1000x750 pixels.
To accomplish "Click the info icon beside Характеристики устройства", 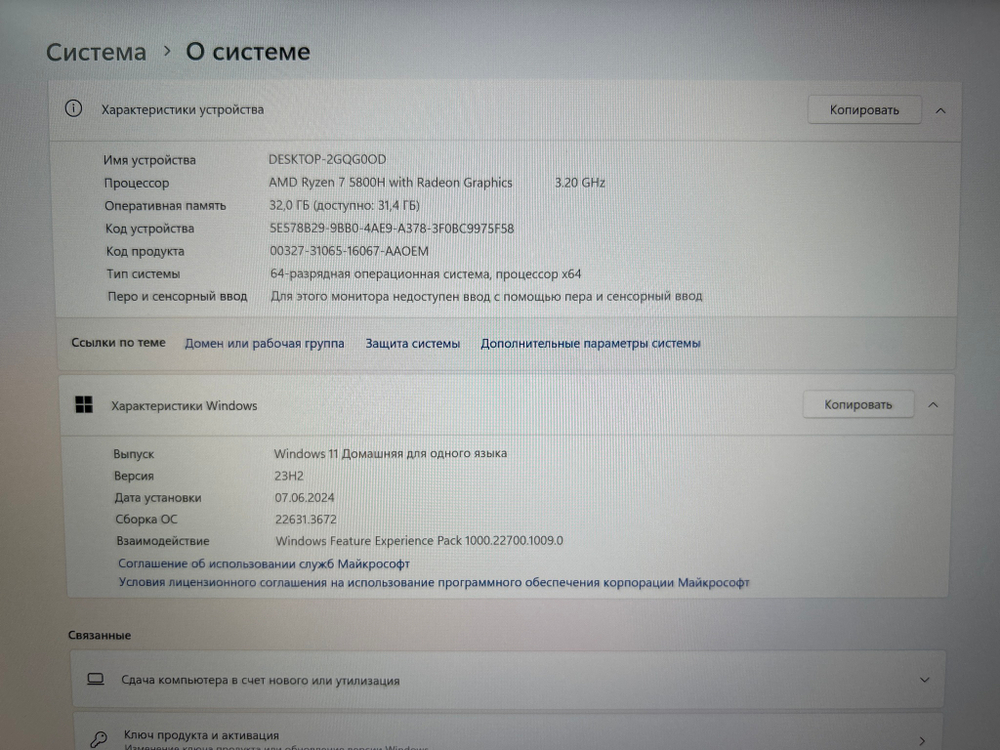I will (x=71, y=110).
